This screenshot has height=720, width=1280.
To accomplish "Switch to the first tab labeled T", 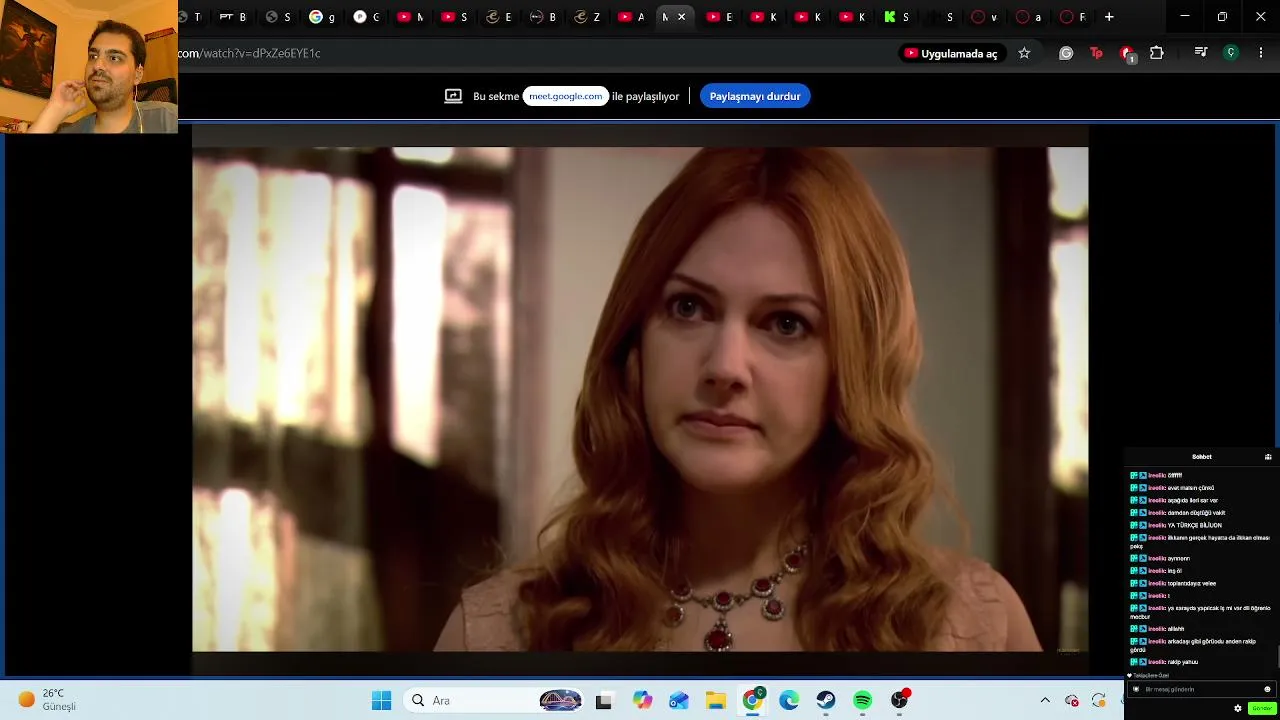I will [190, 17].
